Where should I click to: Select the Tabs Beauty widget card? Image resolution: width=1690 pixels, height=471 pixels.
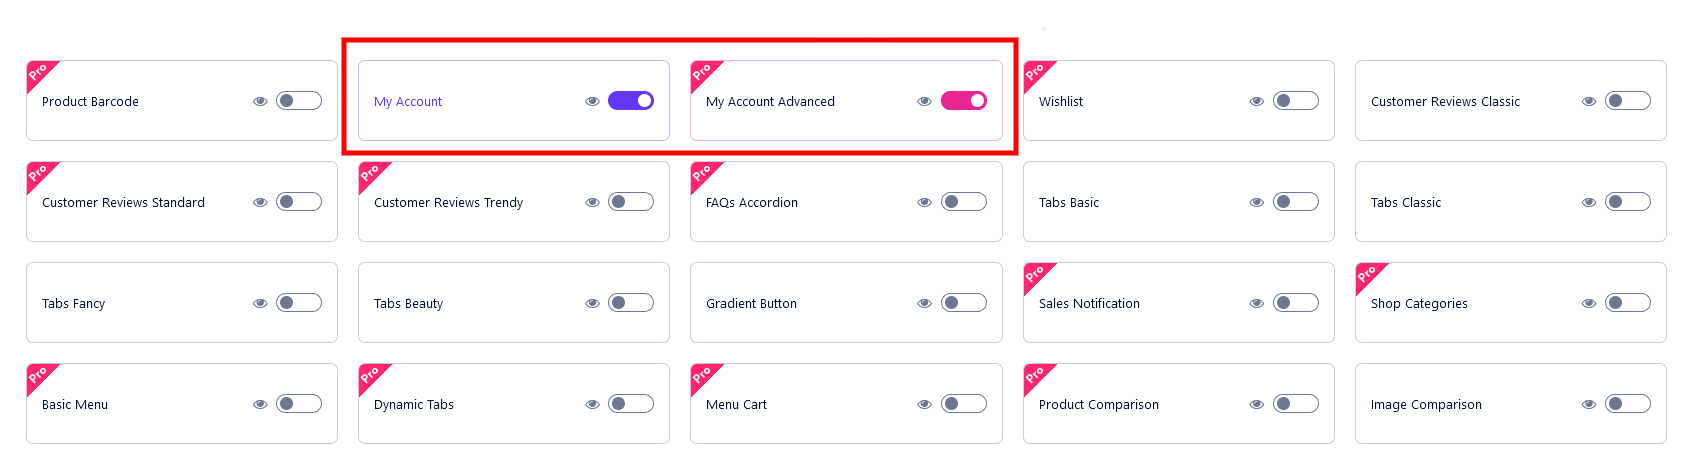[x=514, y=303]
